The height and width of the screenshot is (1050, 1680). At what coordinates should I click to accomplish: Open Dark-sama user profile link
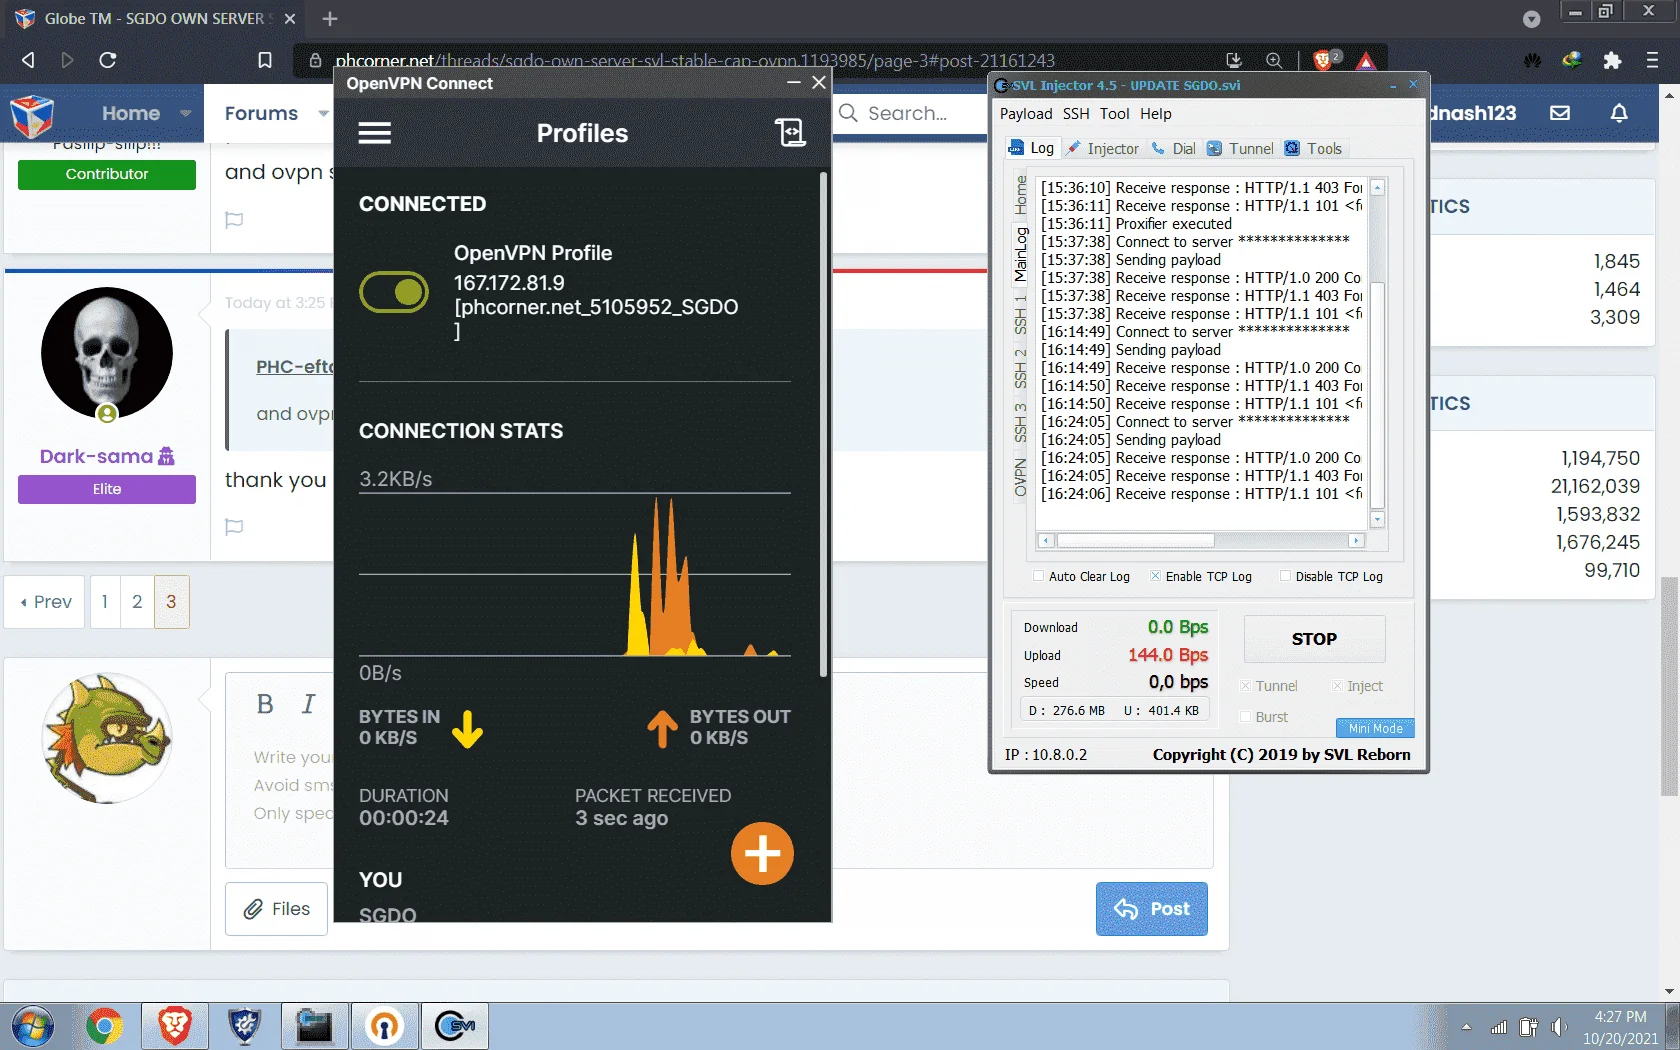pyautogui.click(x=96, y=456)
